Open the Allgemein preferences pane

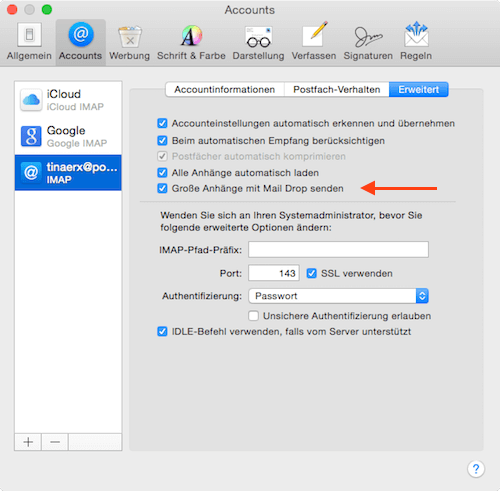29,42
